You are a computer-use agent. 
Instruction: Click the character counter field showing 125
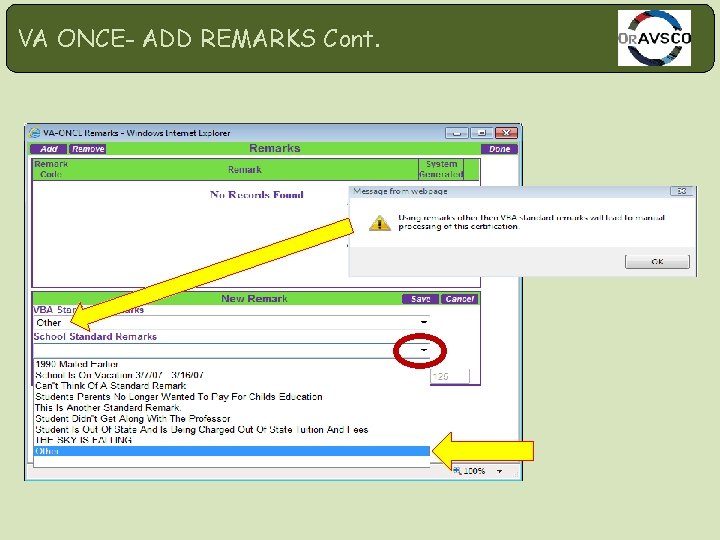(x=450, y=377)
